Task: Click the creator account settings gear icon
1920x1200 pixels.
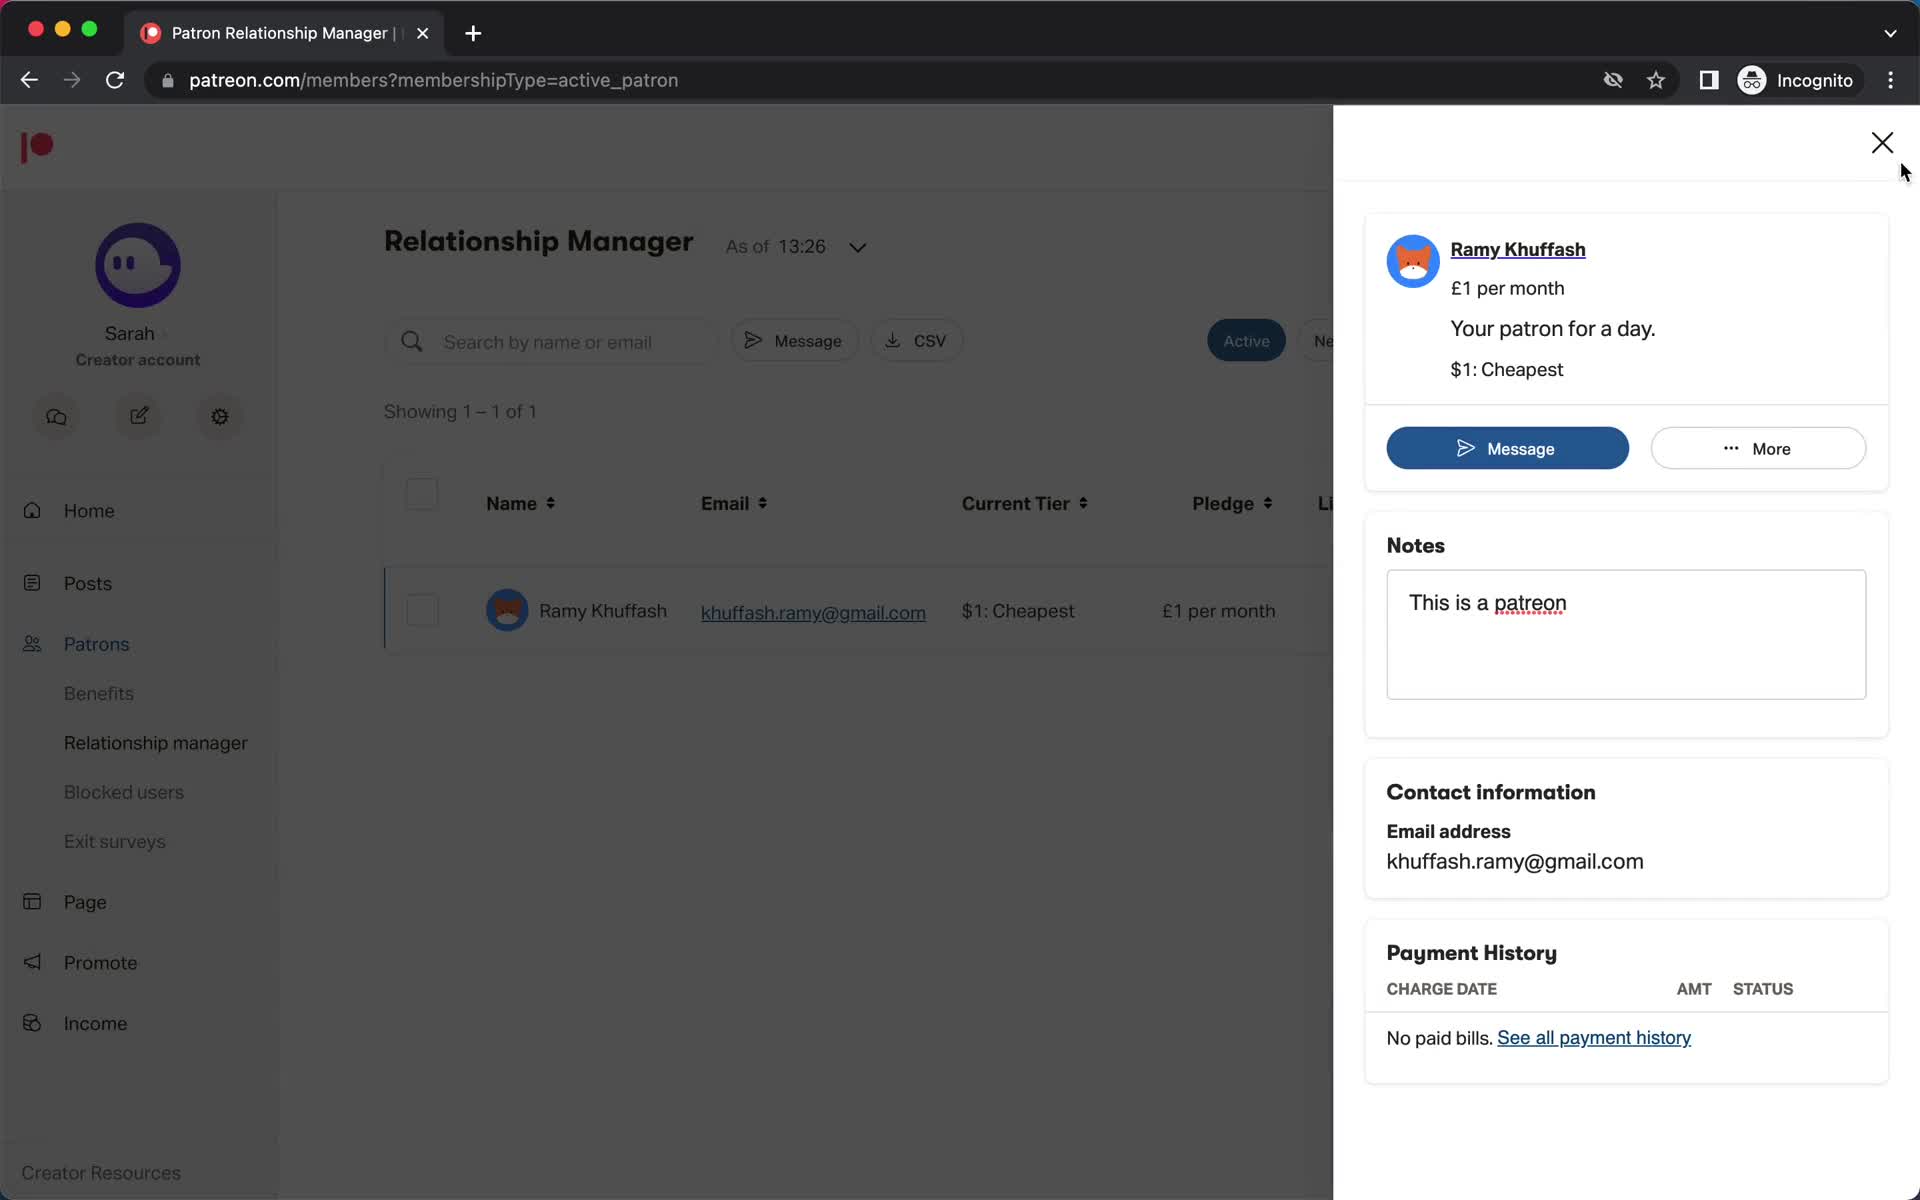Action: coord(220,416)
